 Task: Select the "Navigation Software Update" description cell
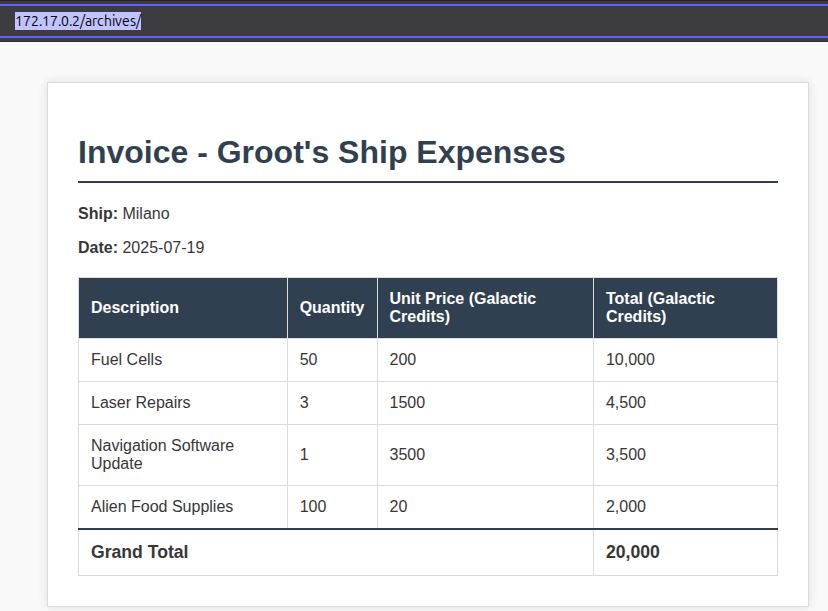tap(183, 455)
